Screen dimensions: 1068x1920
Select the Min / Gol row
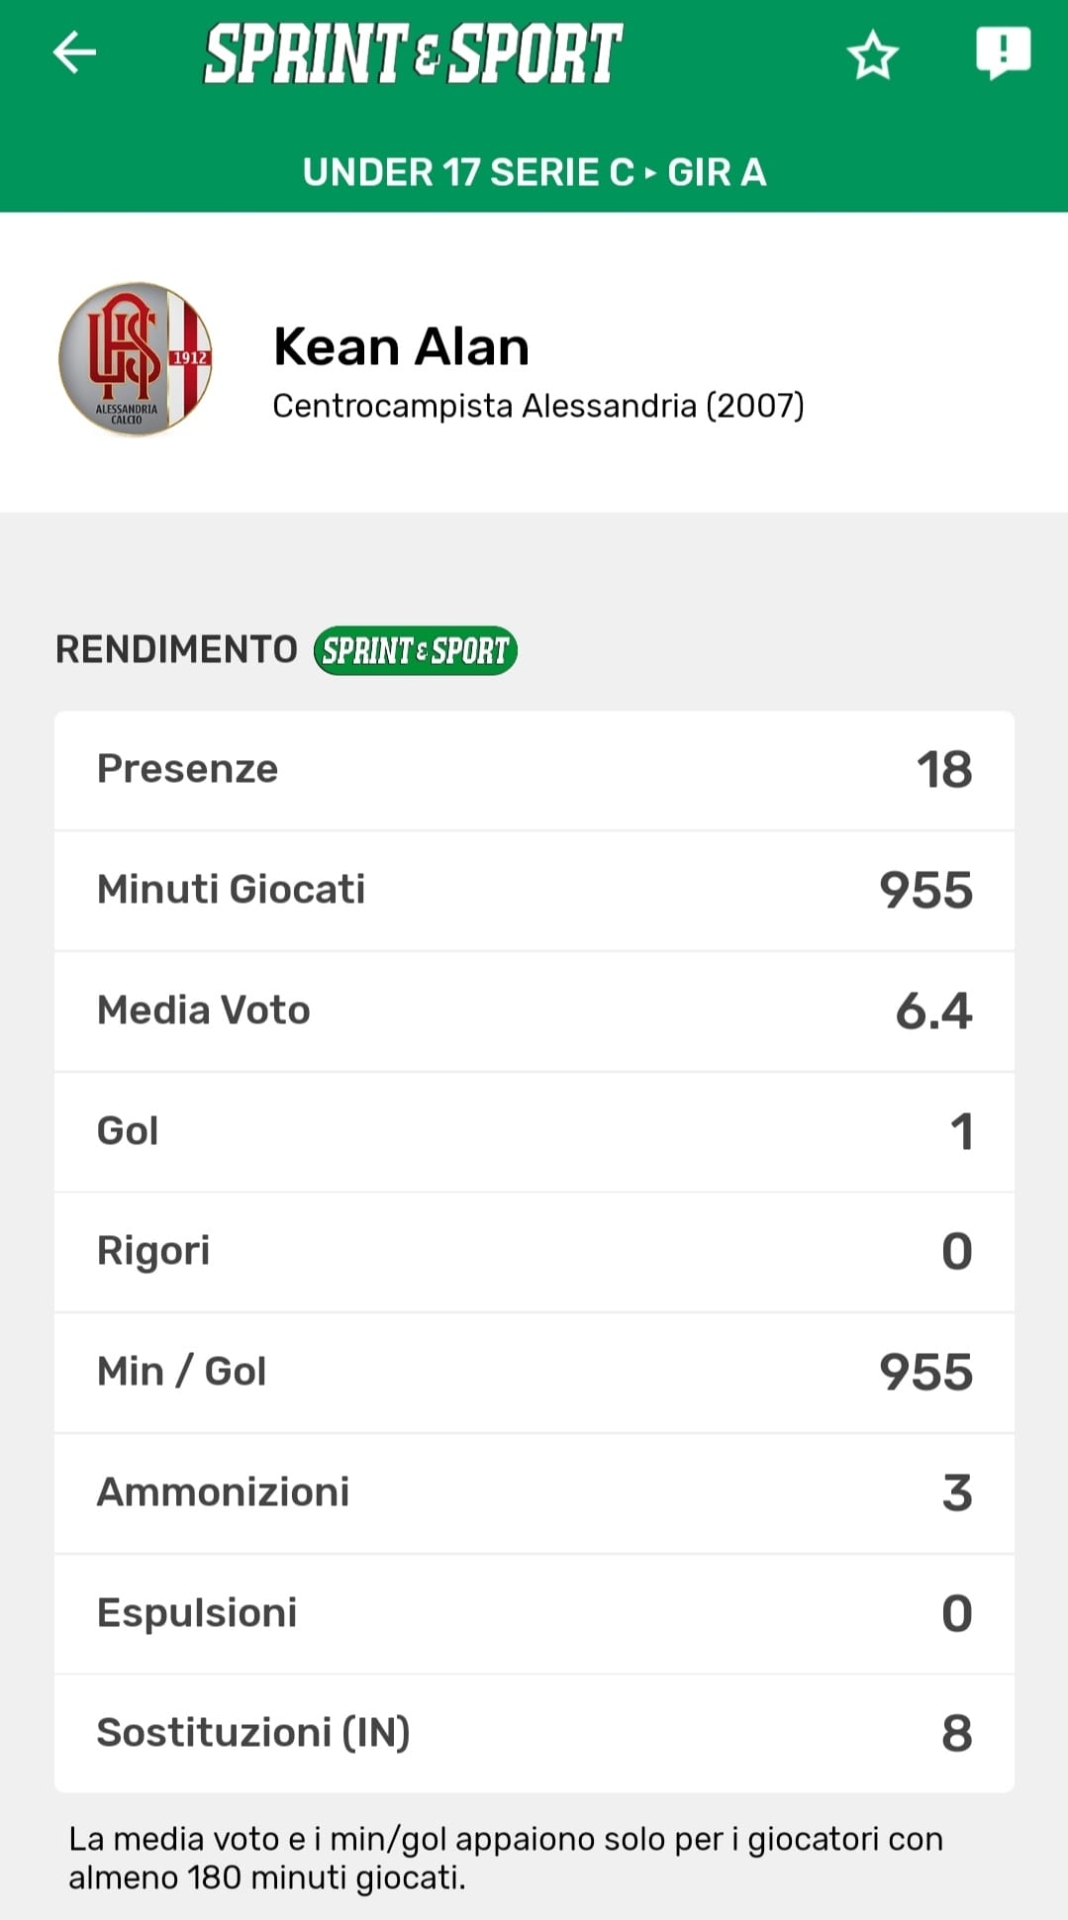tap(534, 1372)
